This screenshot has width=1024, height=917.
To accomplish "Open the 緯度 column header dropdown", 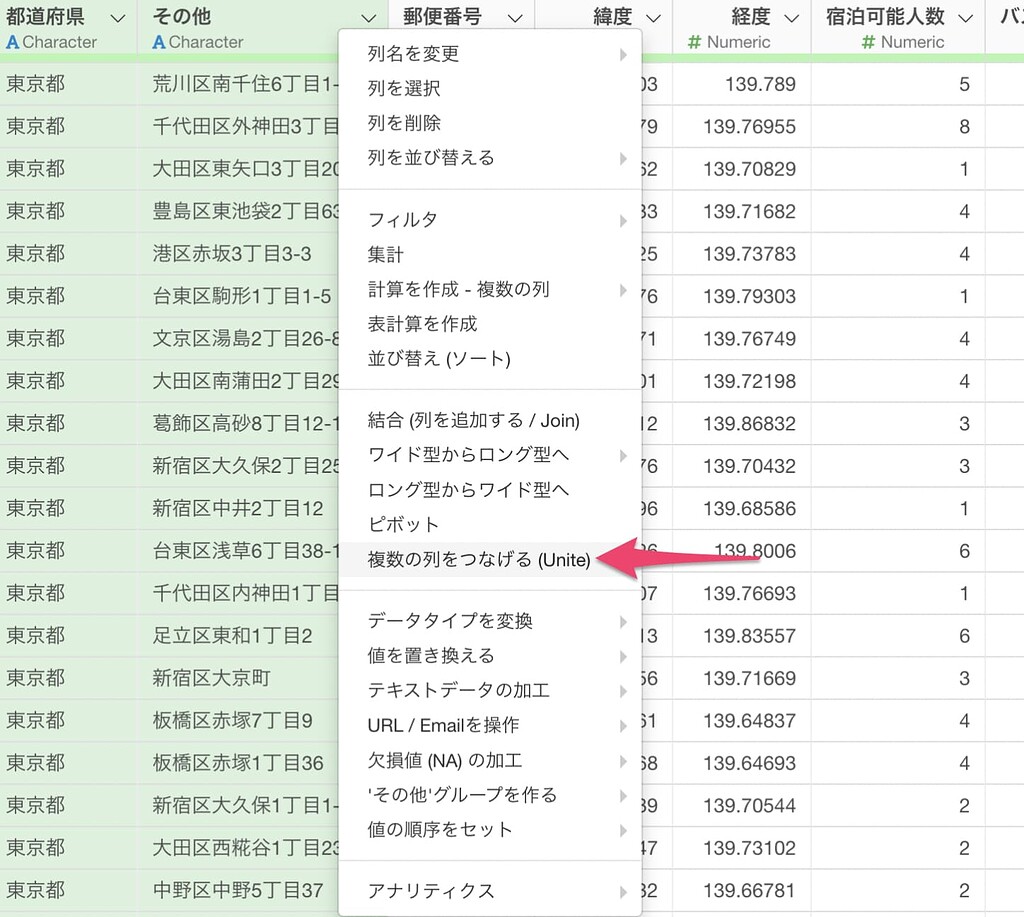I will tap(653, 16).
